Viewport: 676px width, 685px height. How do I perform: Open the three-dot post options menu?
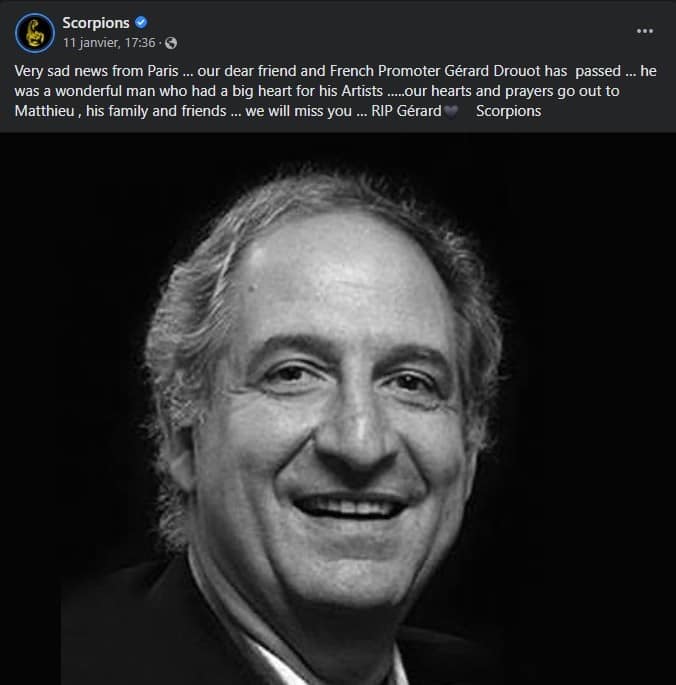pyautogui.click(x=645, y=31)
